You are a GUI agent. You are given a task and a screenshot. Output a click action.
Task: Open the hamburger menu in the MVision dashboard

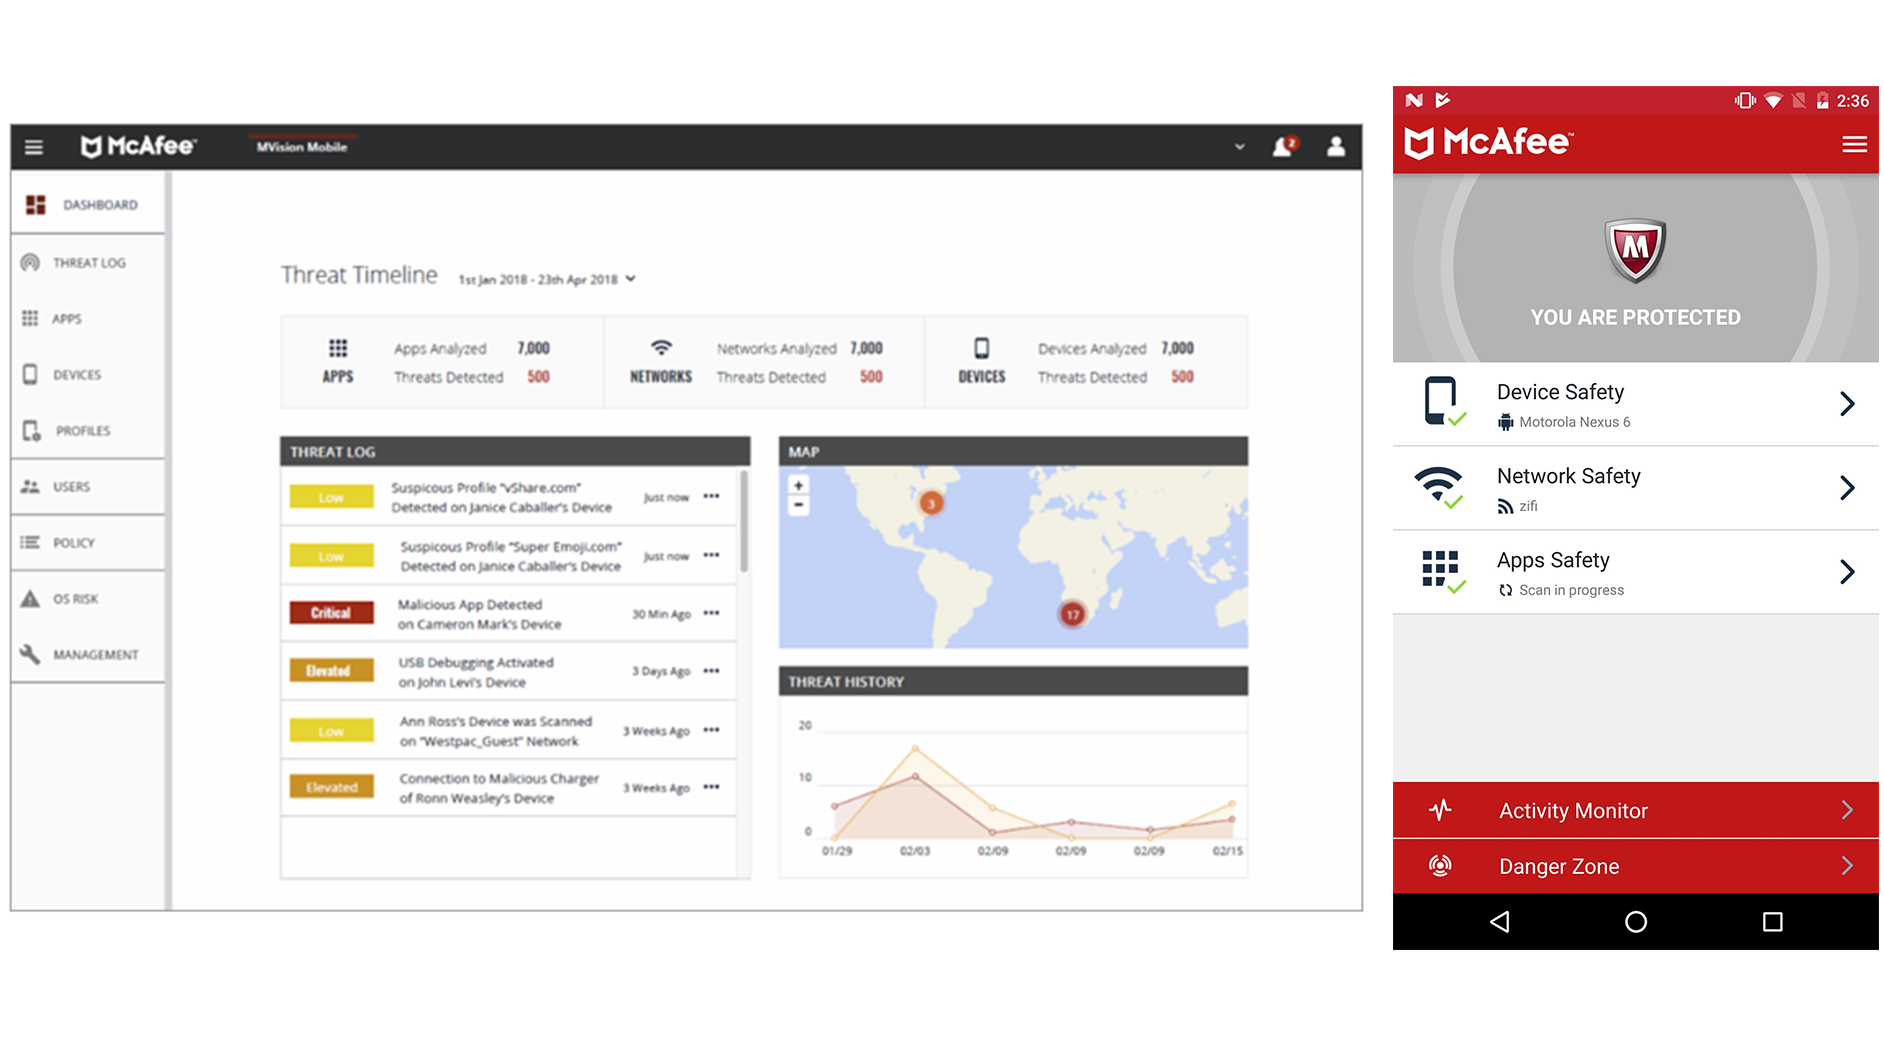(x=34, y=147)
